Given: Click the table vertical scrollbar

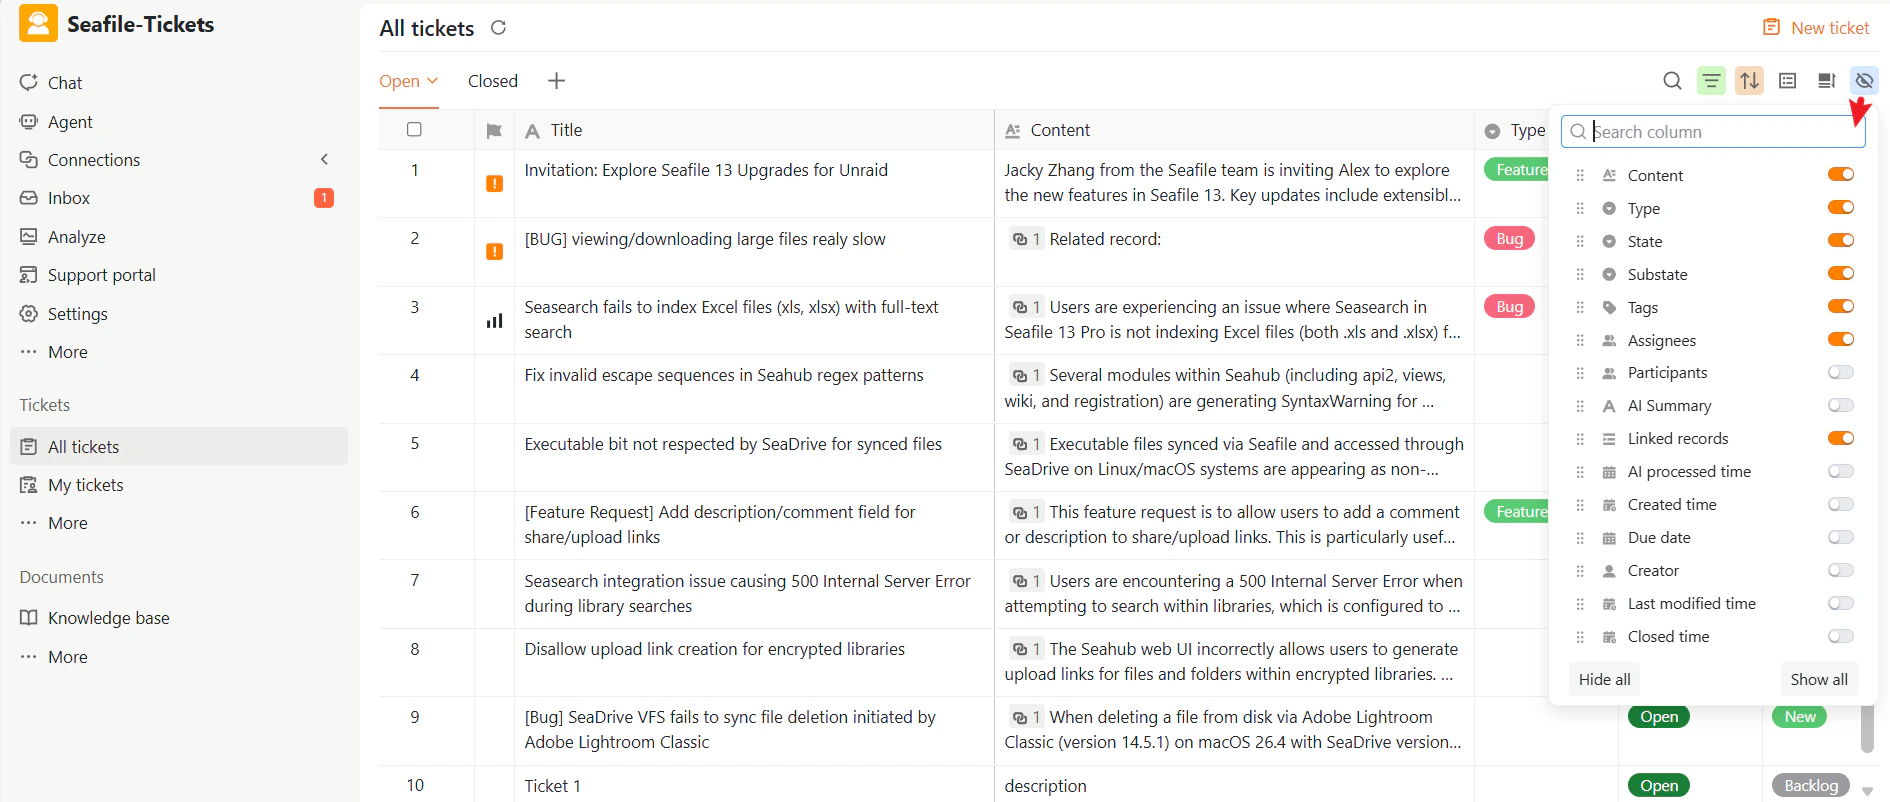Looking at the screenshot, I should tap(1867, 728).
